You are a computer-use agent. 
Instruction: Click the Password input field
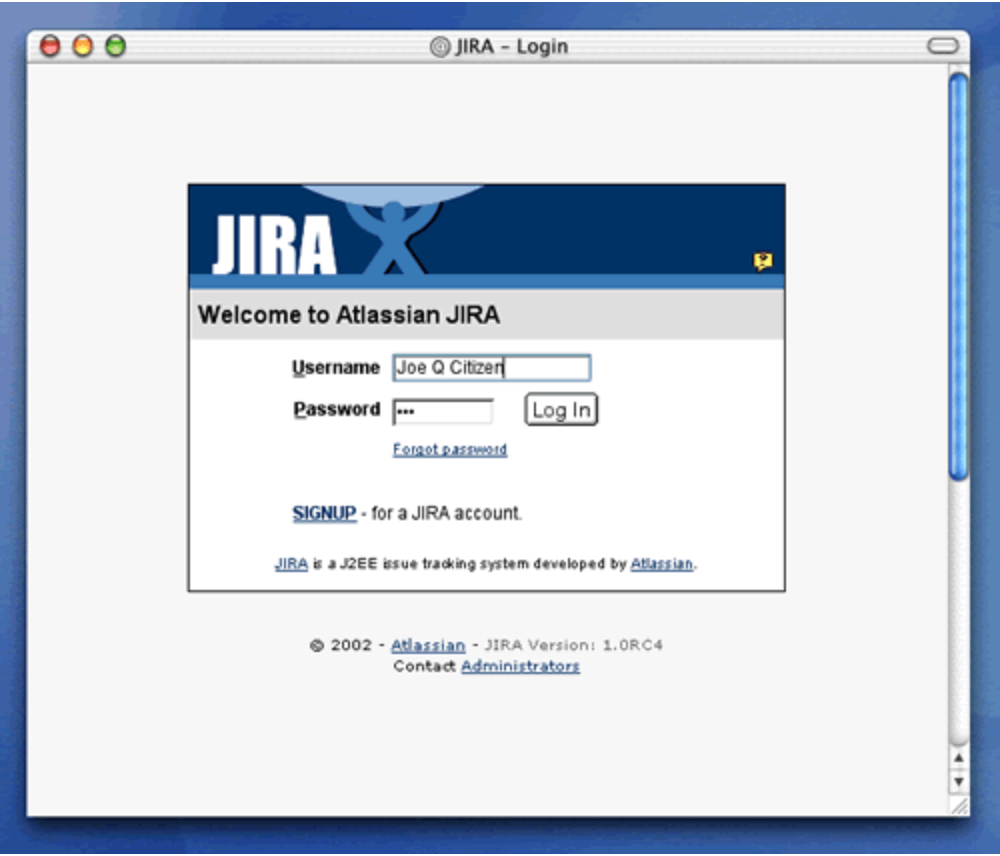click(x=443, y=411)
